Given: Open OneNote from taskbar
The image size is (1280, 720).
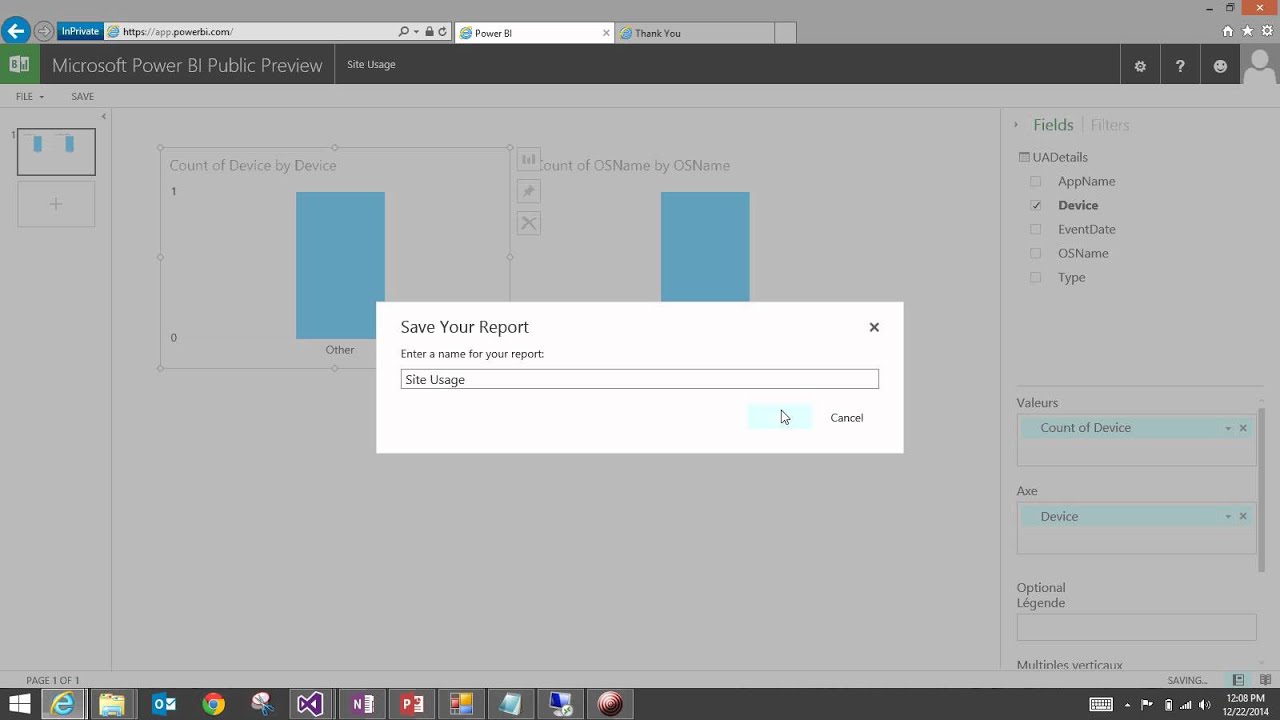Looking at the screenshot, I should pos(361,704).
